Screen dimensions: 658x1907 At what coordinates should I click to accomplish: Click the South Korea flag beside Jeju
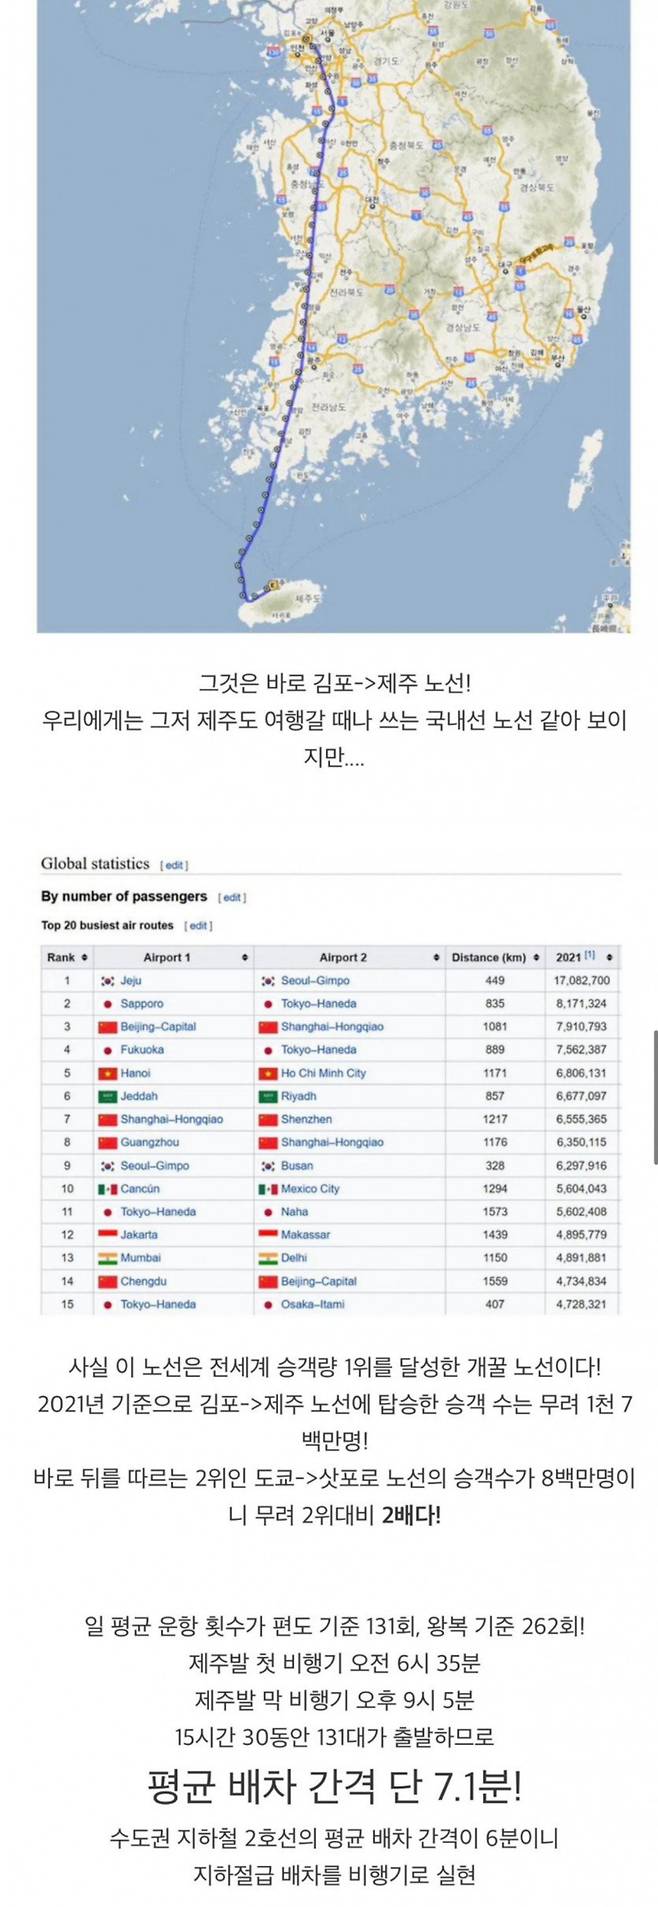tap(107, 981)
